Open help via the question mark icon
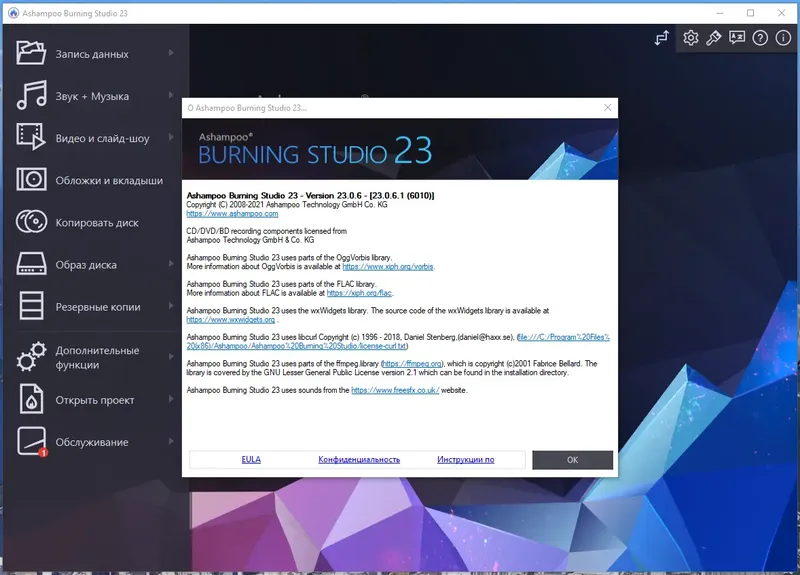 [x=760, y=38]
